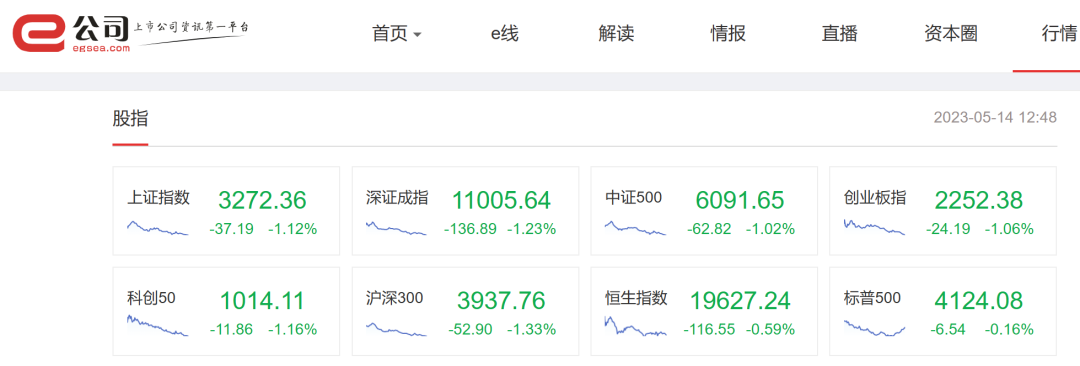Click the -136.89 change figure
The width and height of the screenshot is (1080, 366).
[x=470, y=230]
